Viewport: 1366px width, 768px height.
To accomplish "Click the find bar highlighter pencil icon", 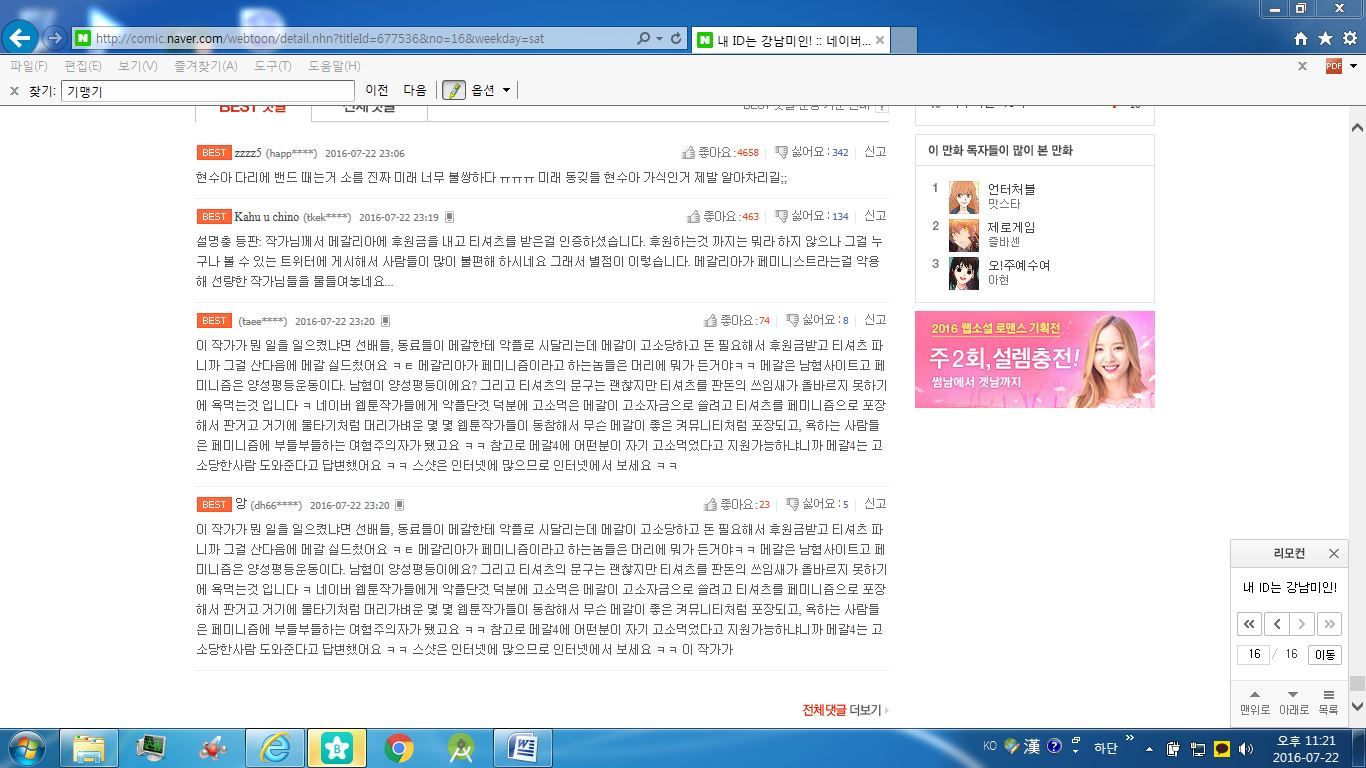I will [454, 90].
